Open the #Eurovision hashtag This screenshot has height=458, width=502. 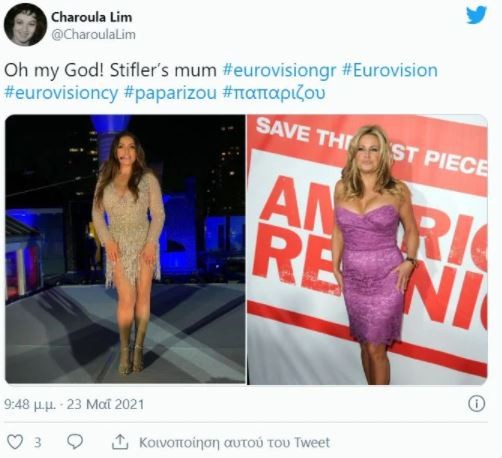click(x=390, y=71)
